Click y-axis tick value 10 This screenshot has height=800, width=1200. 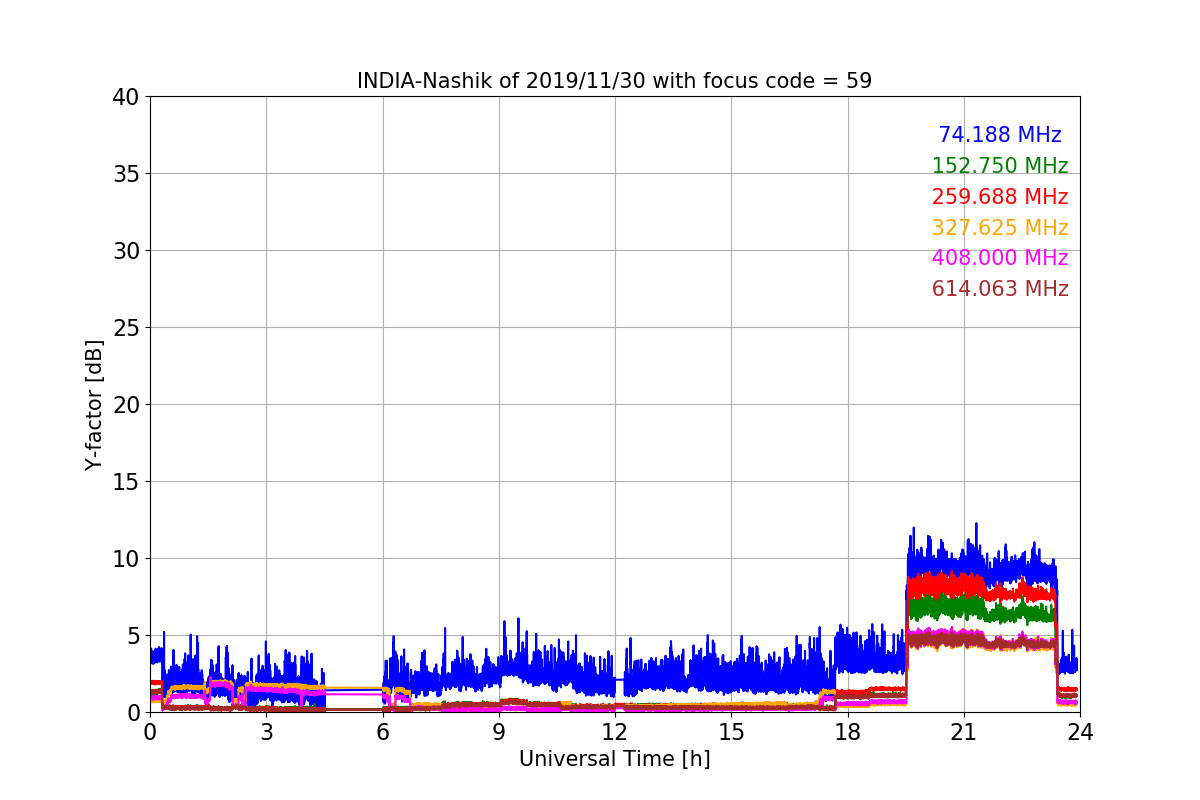pos(126,559)
